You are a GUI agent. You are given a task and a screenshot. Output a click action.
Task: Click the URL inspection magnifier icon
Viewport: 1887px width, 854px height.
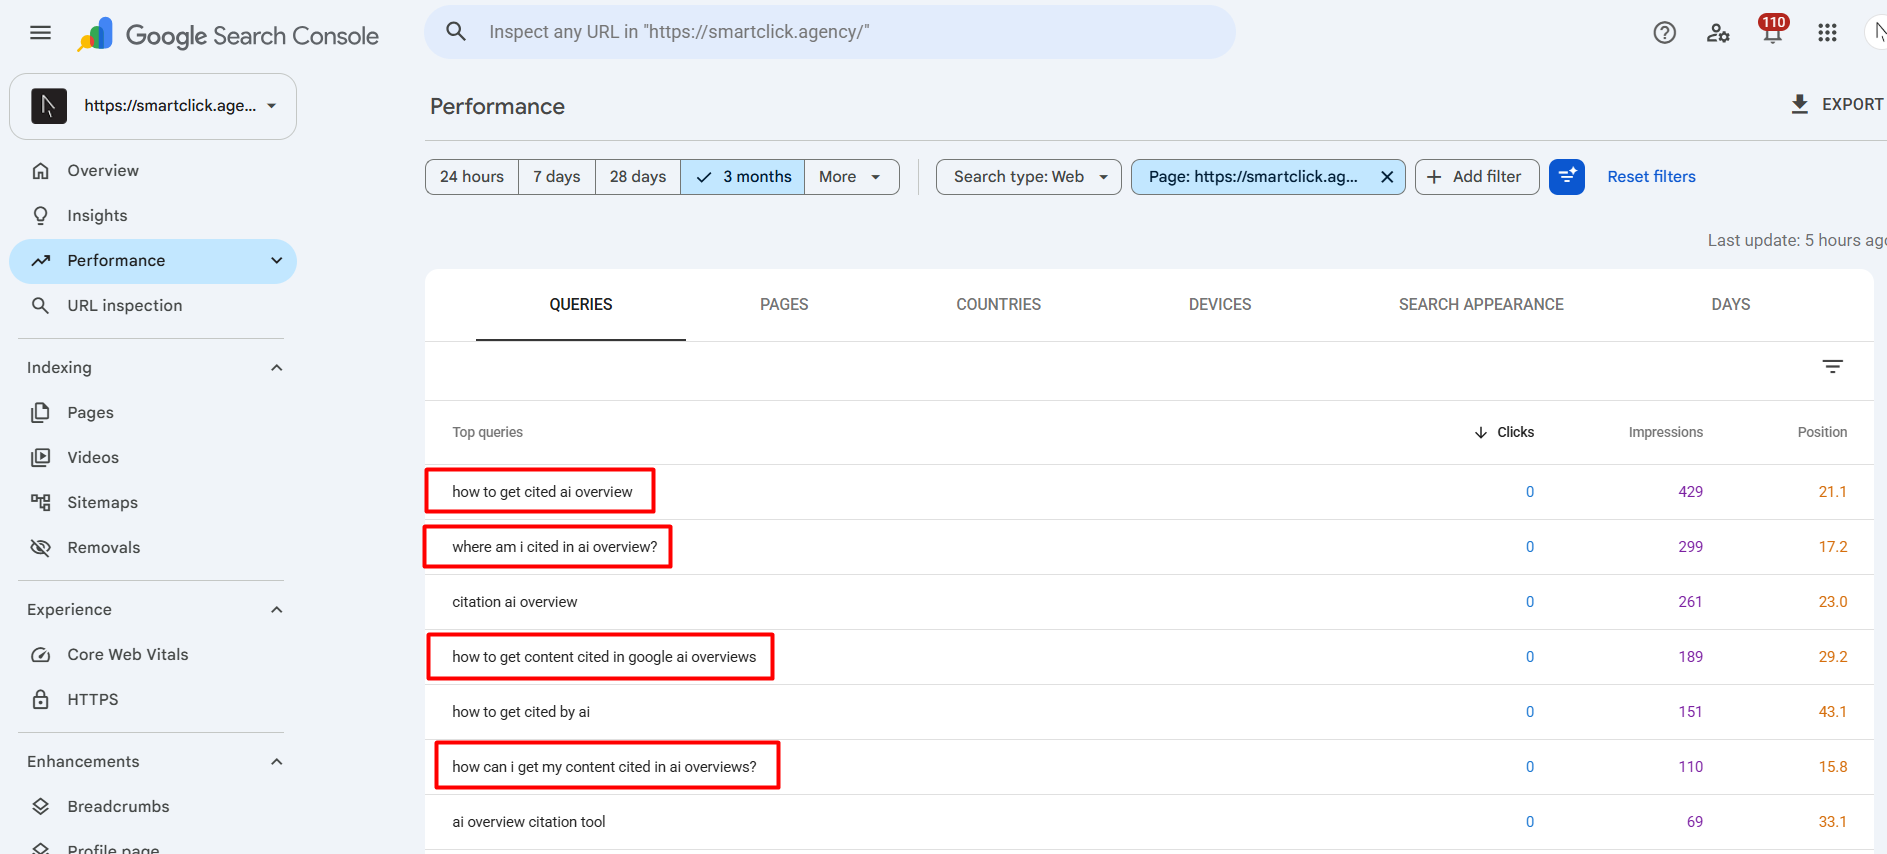click(x=41, y=306)
